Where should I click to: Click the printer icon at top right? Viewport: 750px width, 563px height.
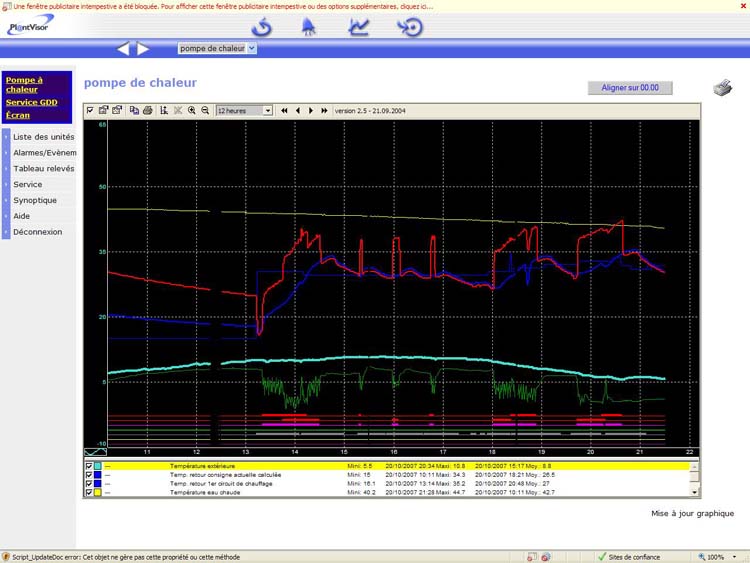click(x=722, y=89)
